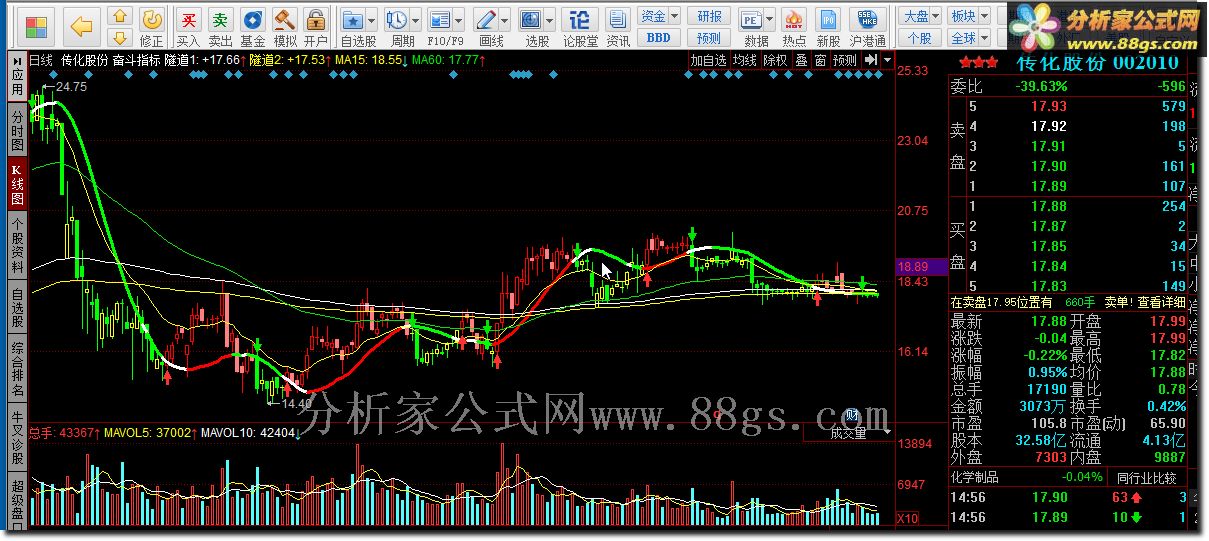Image resolution: width=1209 pixels, height=541 pixels.
Task: Switch to the K线图 sidebar tab
Action: [18, 184]
